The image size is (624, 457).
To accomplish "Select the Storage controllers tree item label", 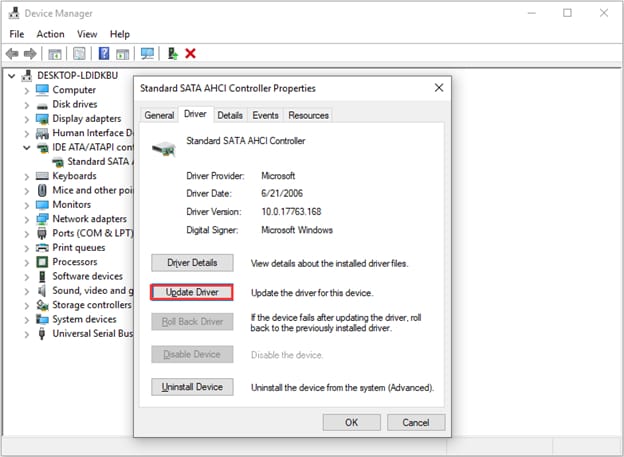I will click(92, 305).
